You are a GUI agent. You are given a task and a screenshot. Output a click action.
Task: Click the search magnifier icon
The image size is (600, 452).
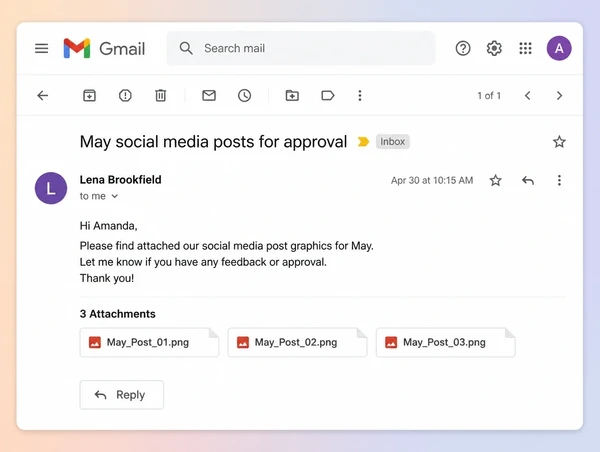tap(186, 48)
